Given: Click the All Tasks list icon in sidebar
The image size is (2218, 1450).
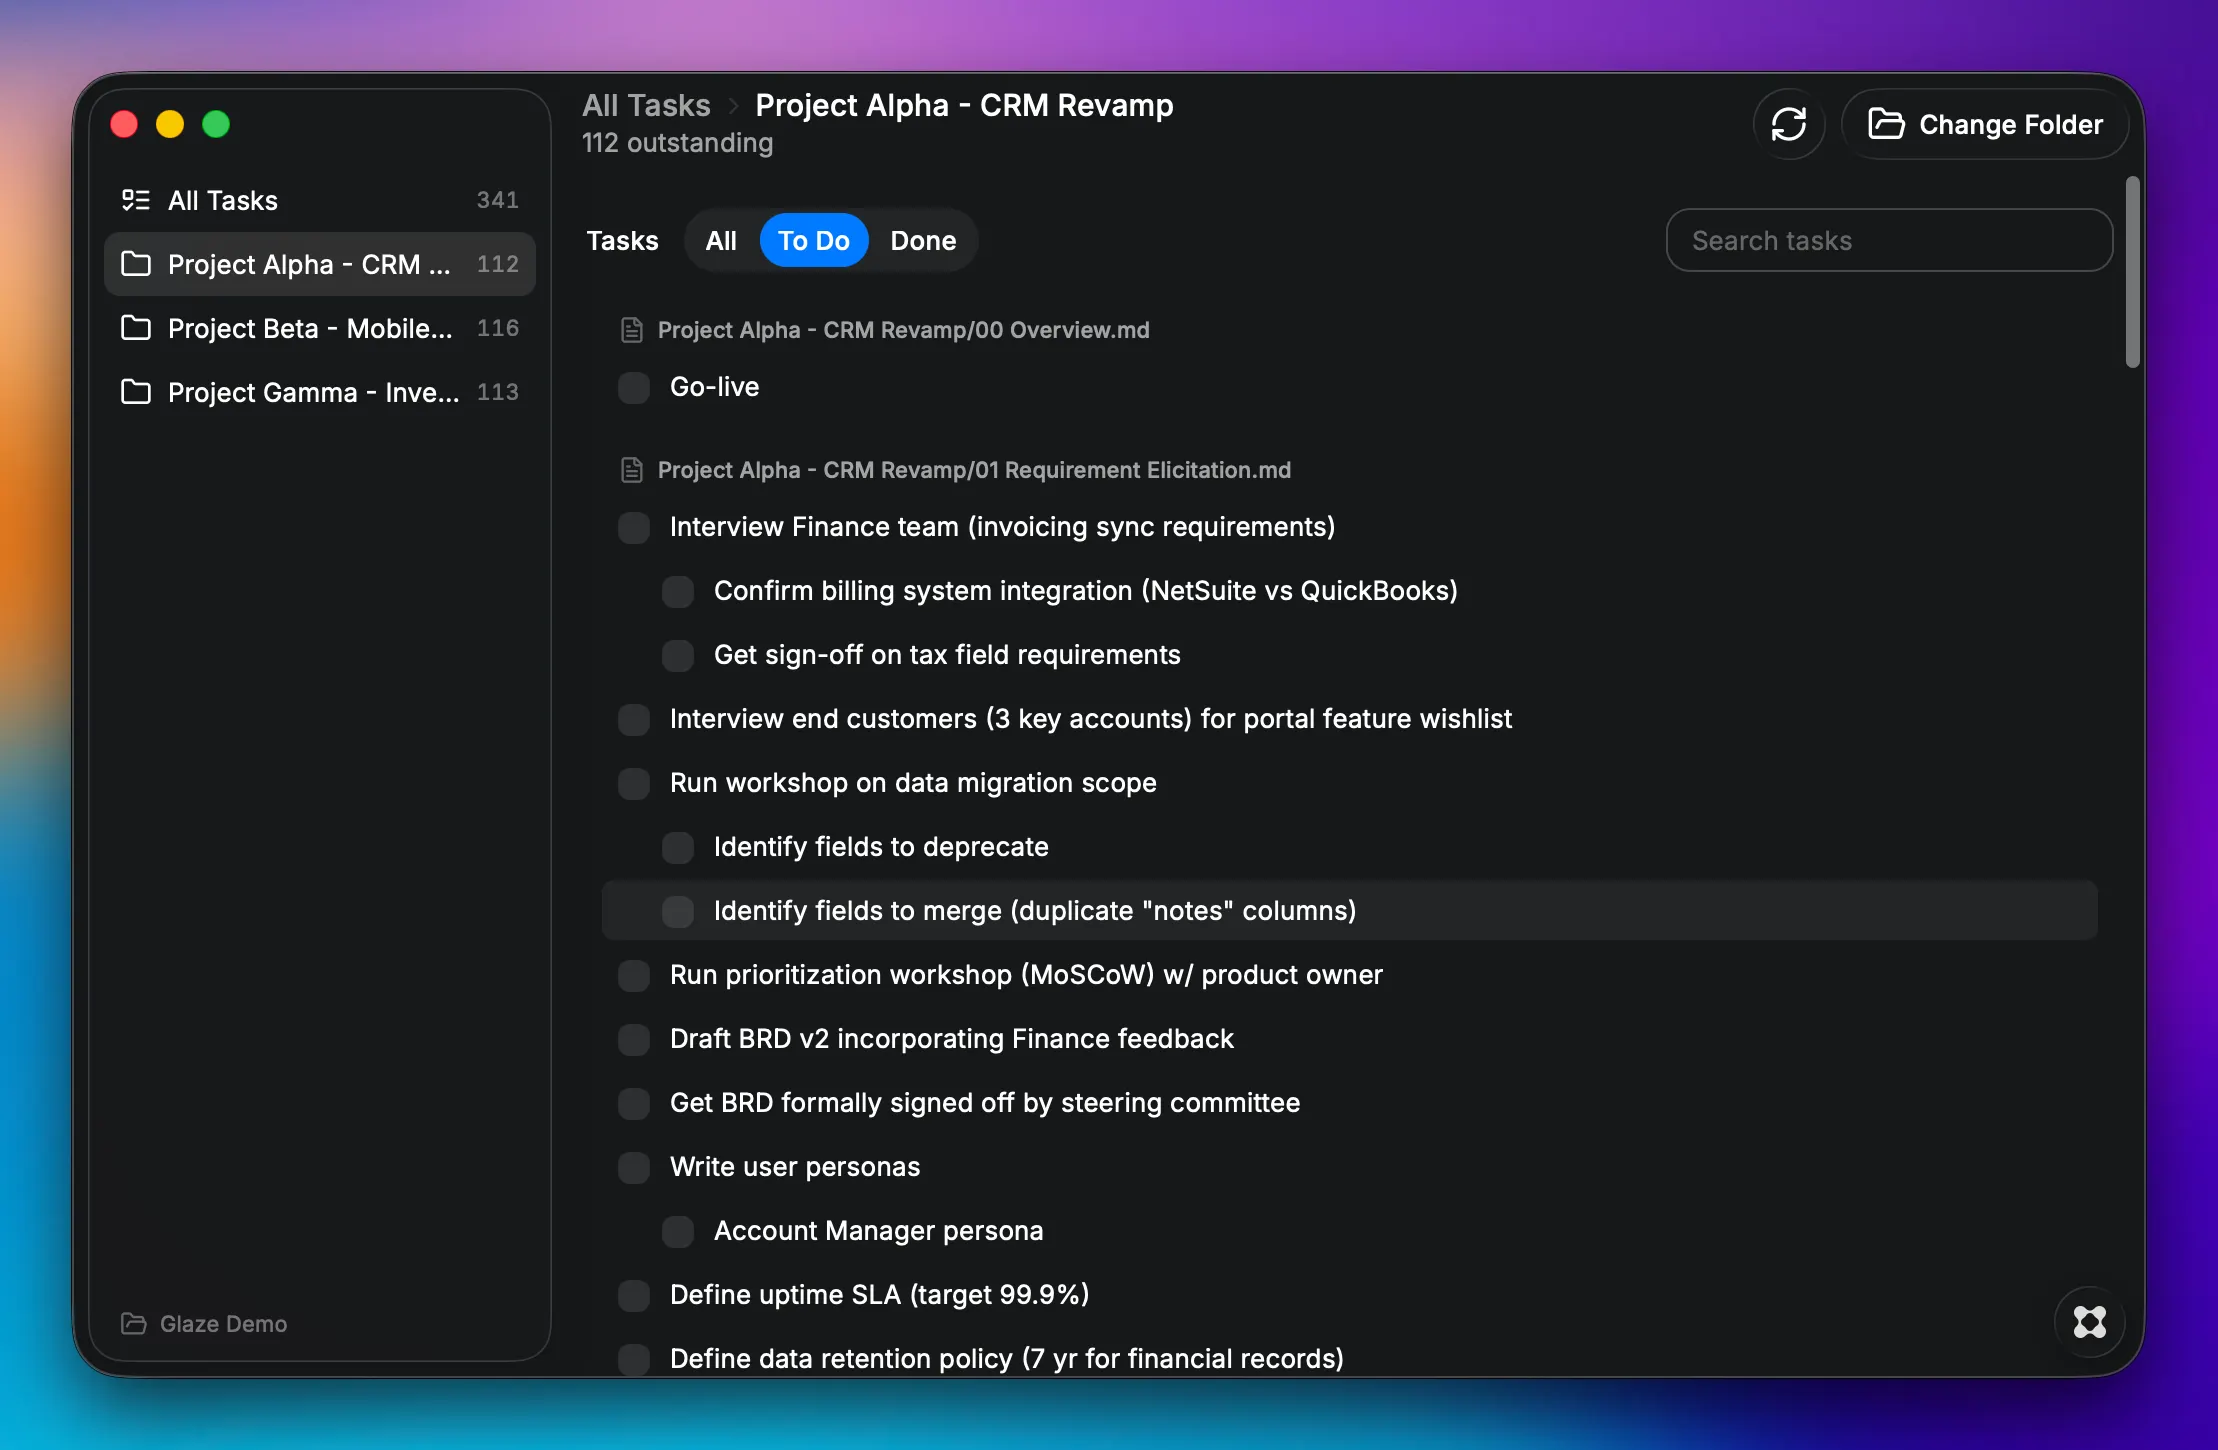Looking at the screenshot, I should (x=136, y=200).
